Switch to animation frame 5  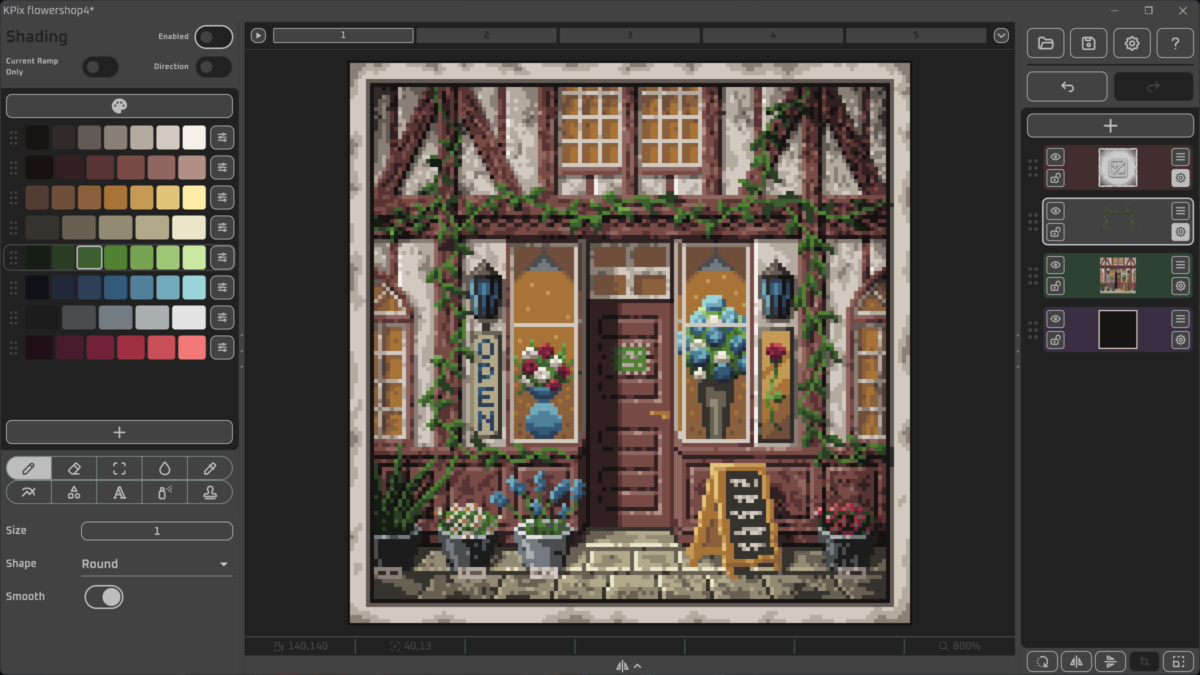(x=915, y=35)
